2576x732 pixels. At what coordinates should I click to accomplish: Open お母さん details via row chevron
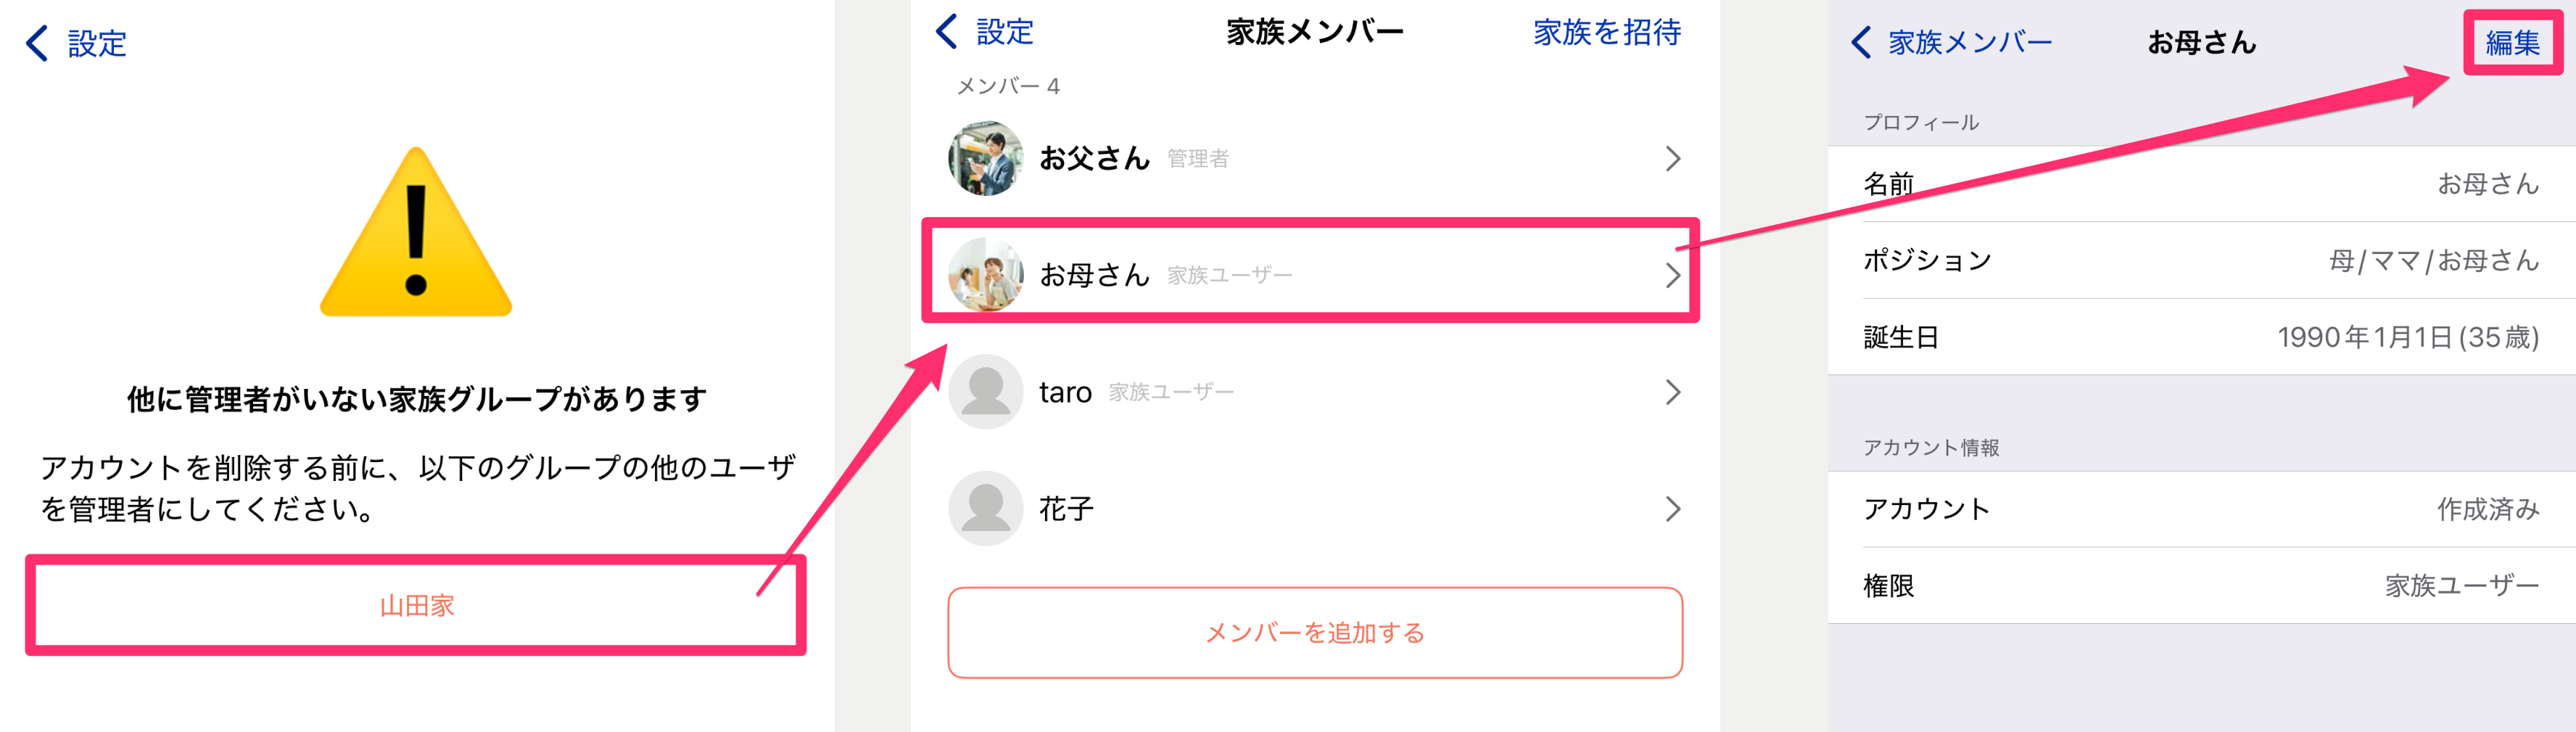(1672, 275)
